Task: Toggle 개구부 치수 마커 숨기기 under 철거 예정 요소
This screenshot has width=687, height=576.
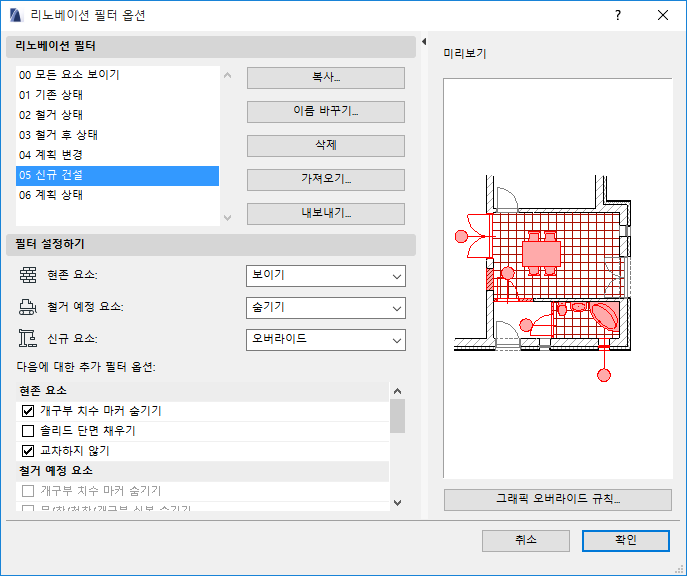Action: coord(28,491)
